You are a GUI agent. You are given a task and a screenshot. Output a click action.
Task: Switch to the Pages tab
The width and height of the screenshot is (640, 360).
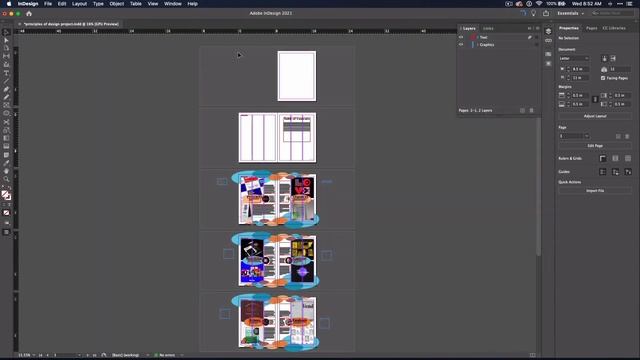[591, 28]
